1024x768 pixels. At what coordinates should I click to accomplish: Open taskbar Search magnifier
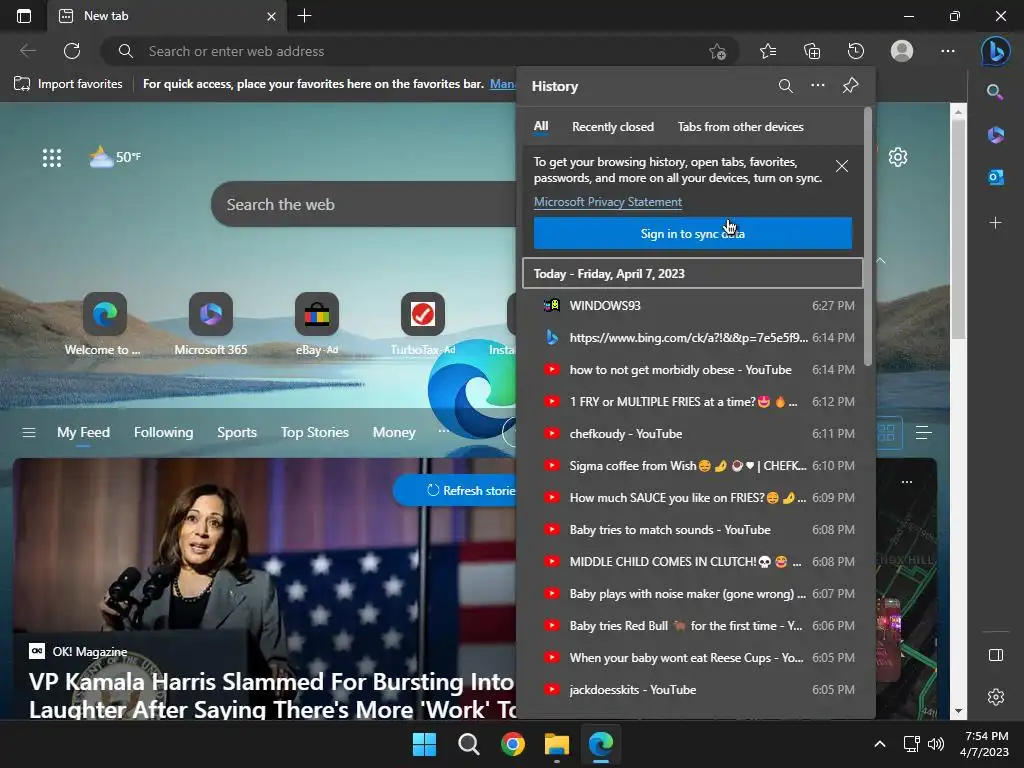[468, 744]
